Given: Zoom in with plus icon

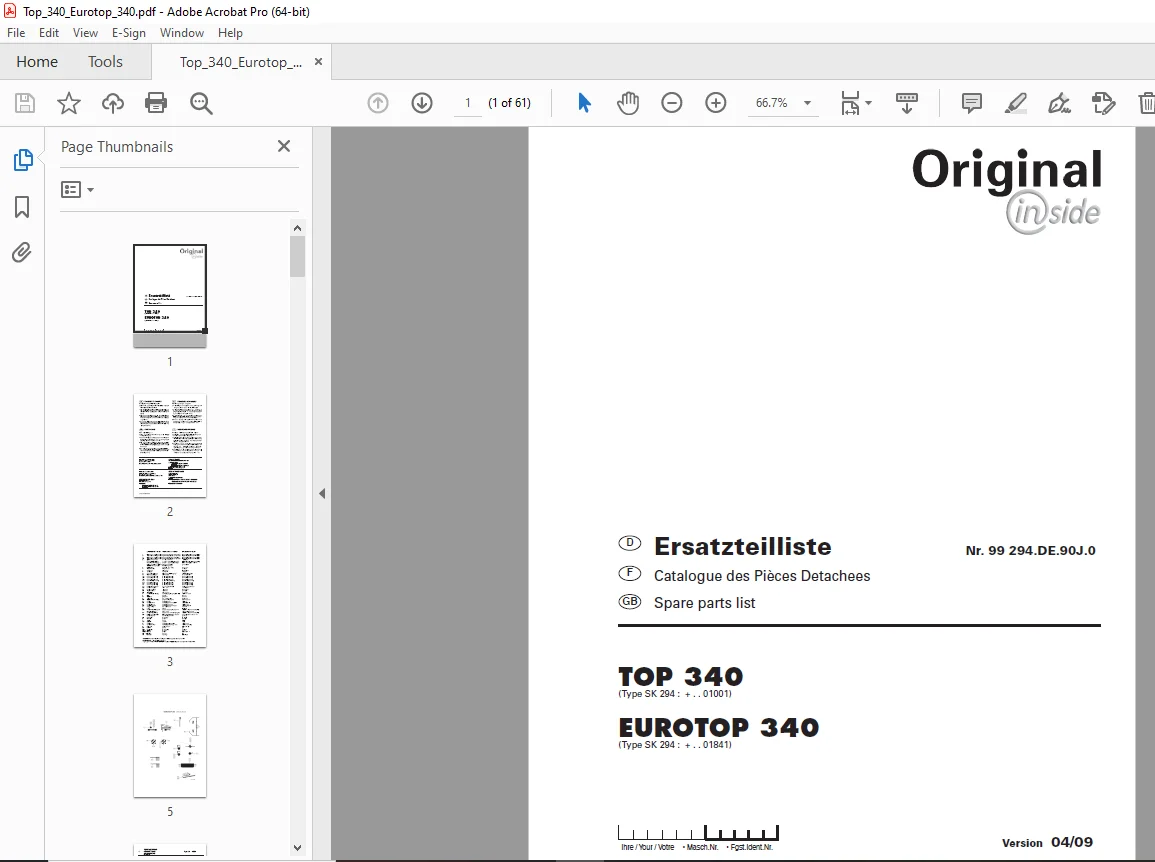Looking at the screenshot, I should click(x=716, y=103).
